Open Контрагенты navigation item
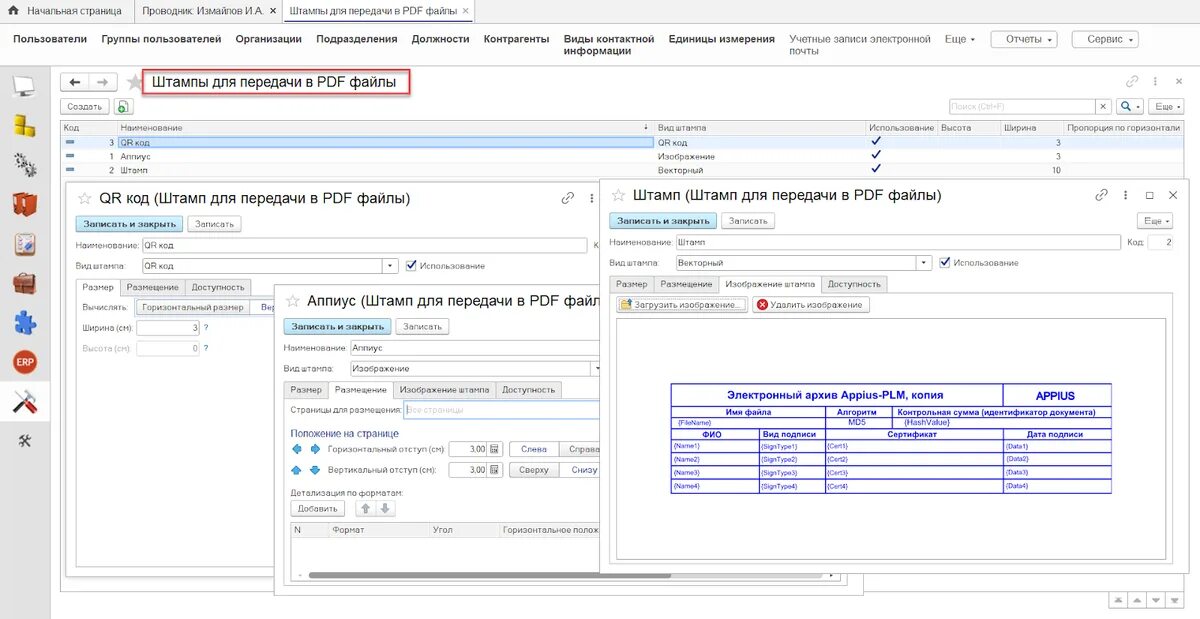Screen dimensions: 1200x619 pos(516,39)
